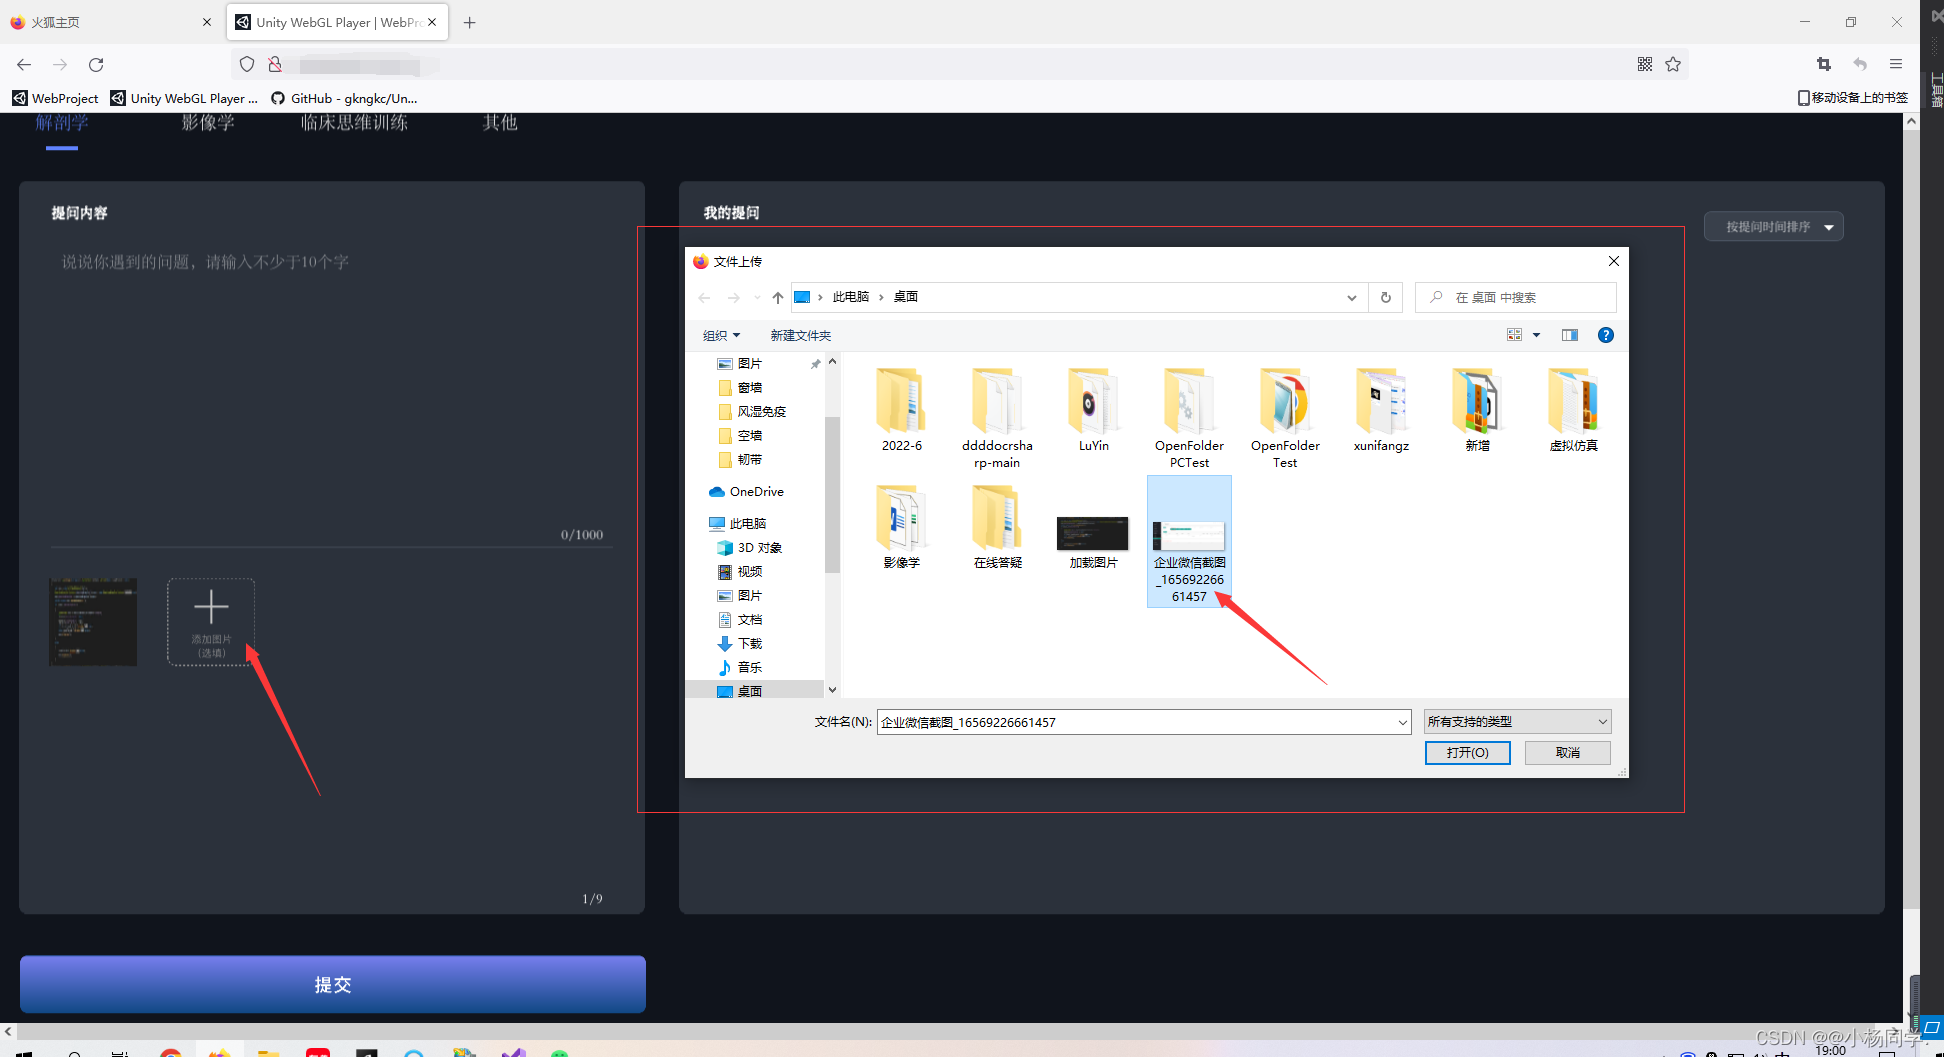The image size is (1944, 1057).
Task: Click the dialog's forward arrow
Action: pos(734,297)
